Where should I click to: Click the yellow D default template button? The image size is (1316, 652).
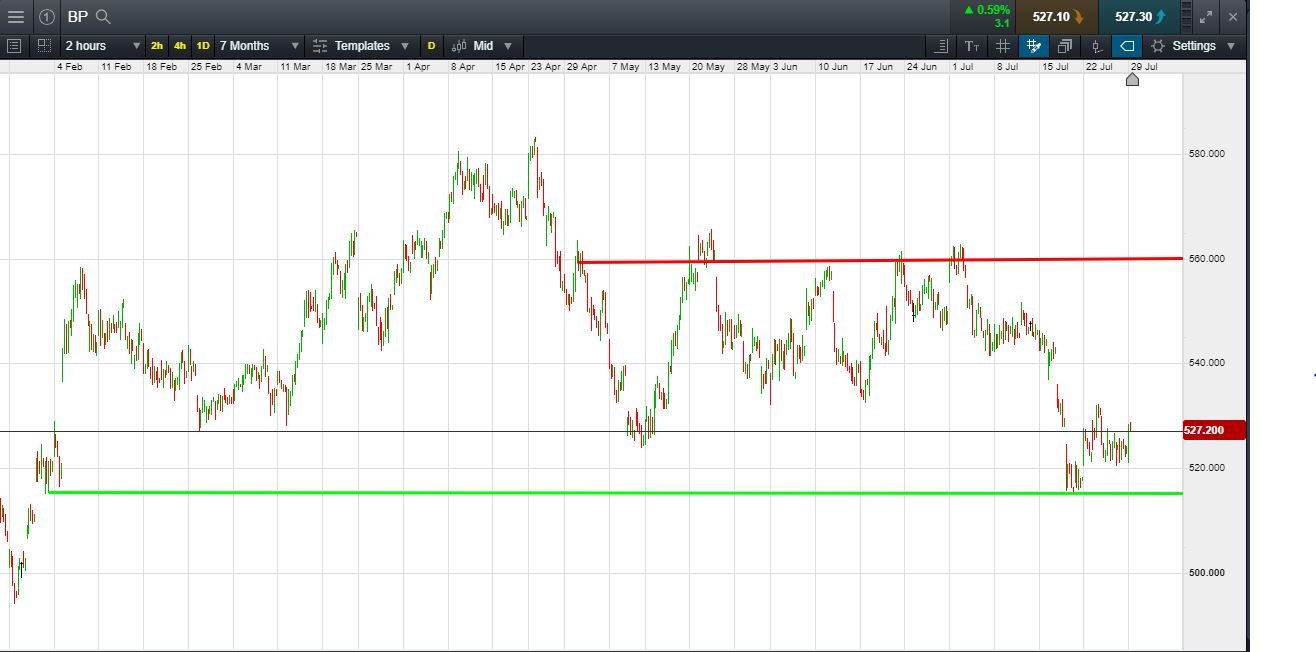431,46
